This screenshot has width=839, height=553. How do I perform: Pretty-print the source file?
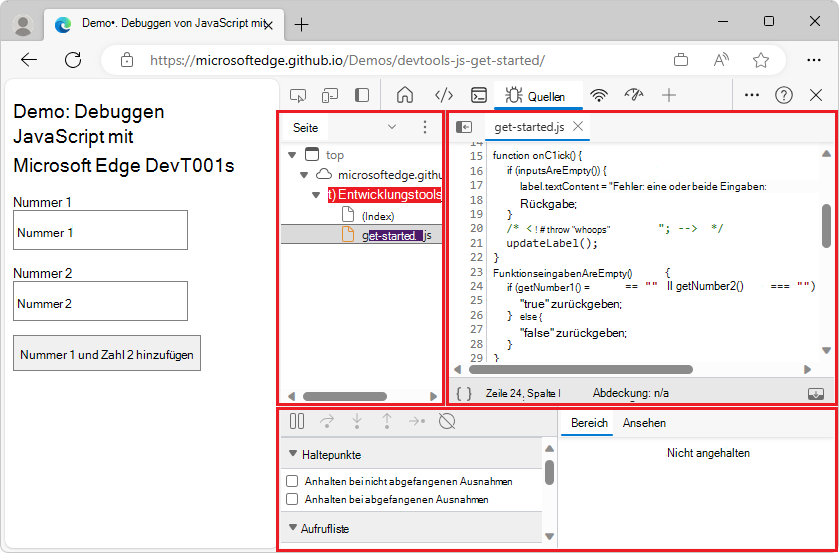[464, 393]
